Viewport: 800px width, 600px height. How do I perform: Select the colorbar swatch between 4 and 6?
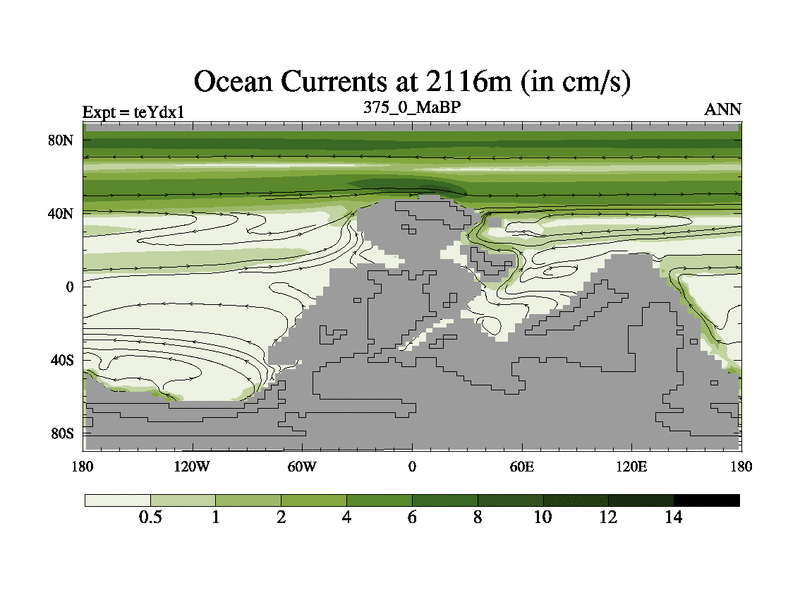coord(379,499)
